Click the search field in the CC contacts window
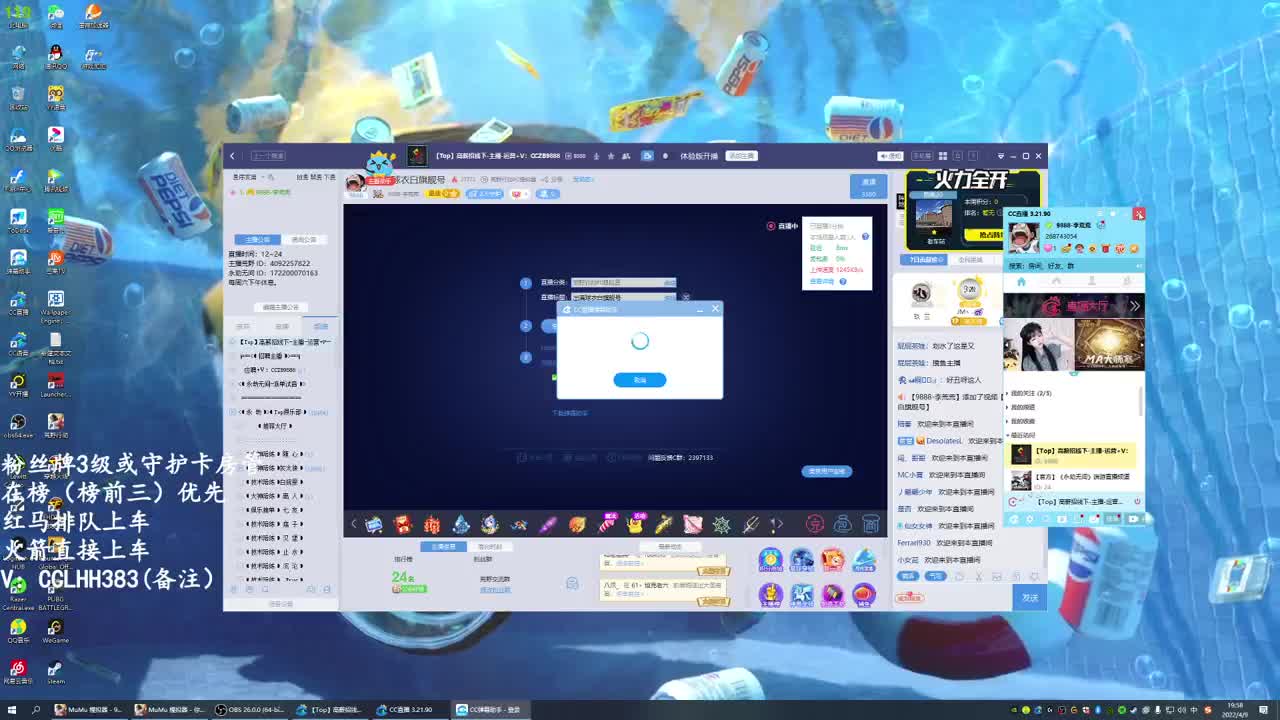The width and height of the screenshot is (1280, 720). [1072, 266]
